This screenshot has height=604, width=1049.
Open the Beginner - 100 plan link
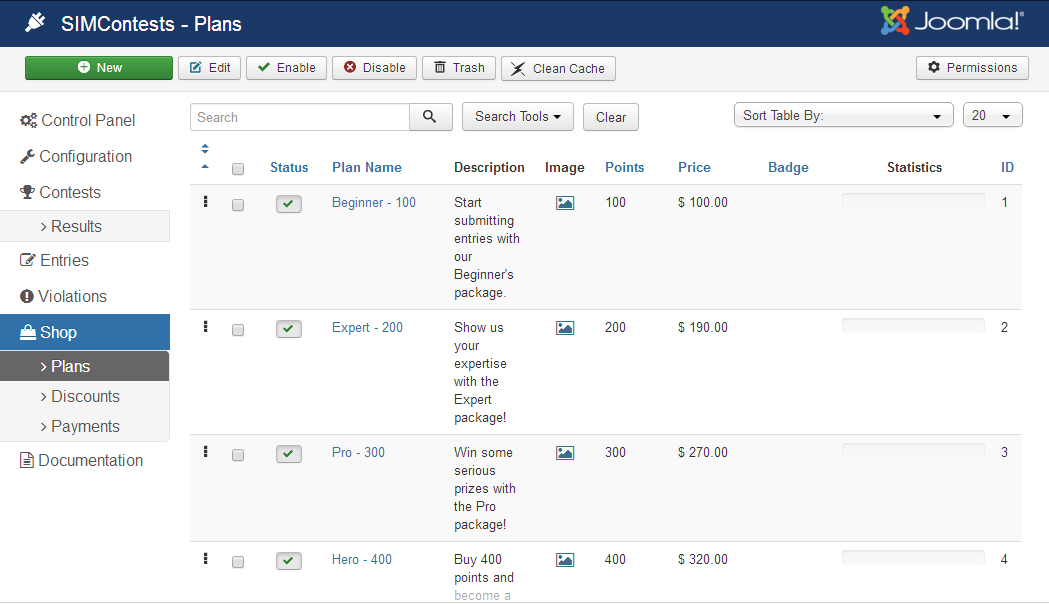tap(374, 203)
